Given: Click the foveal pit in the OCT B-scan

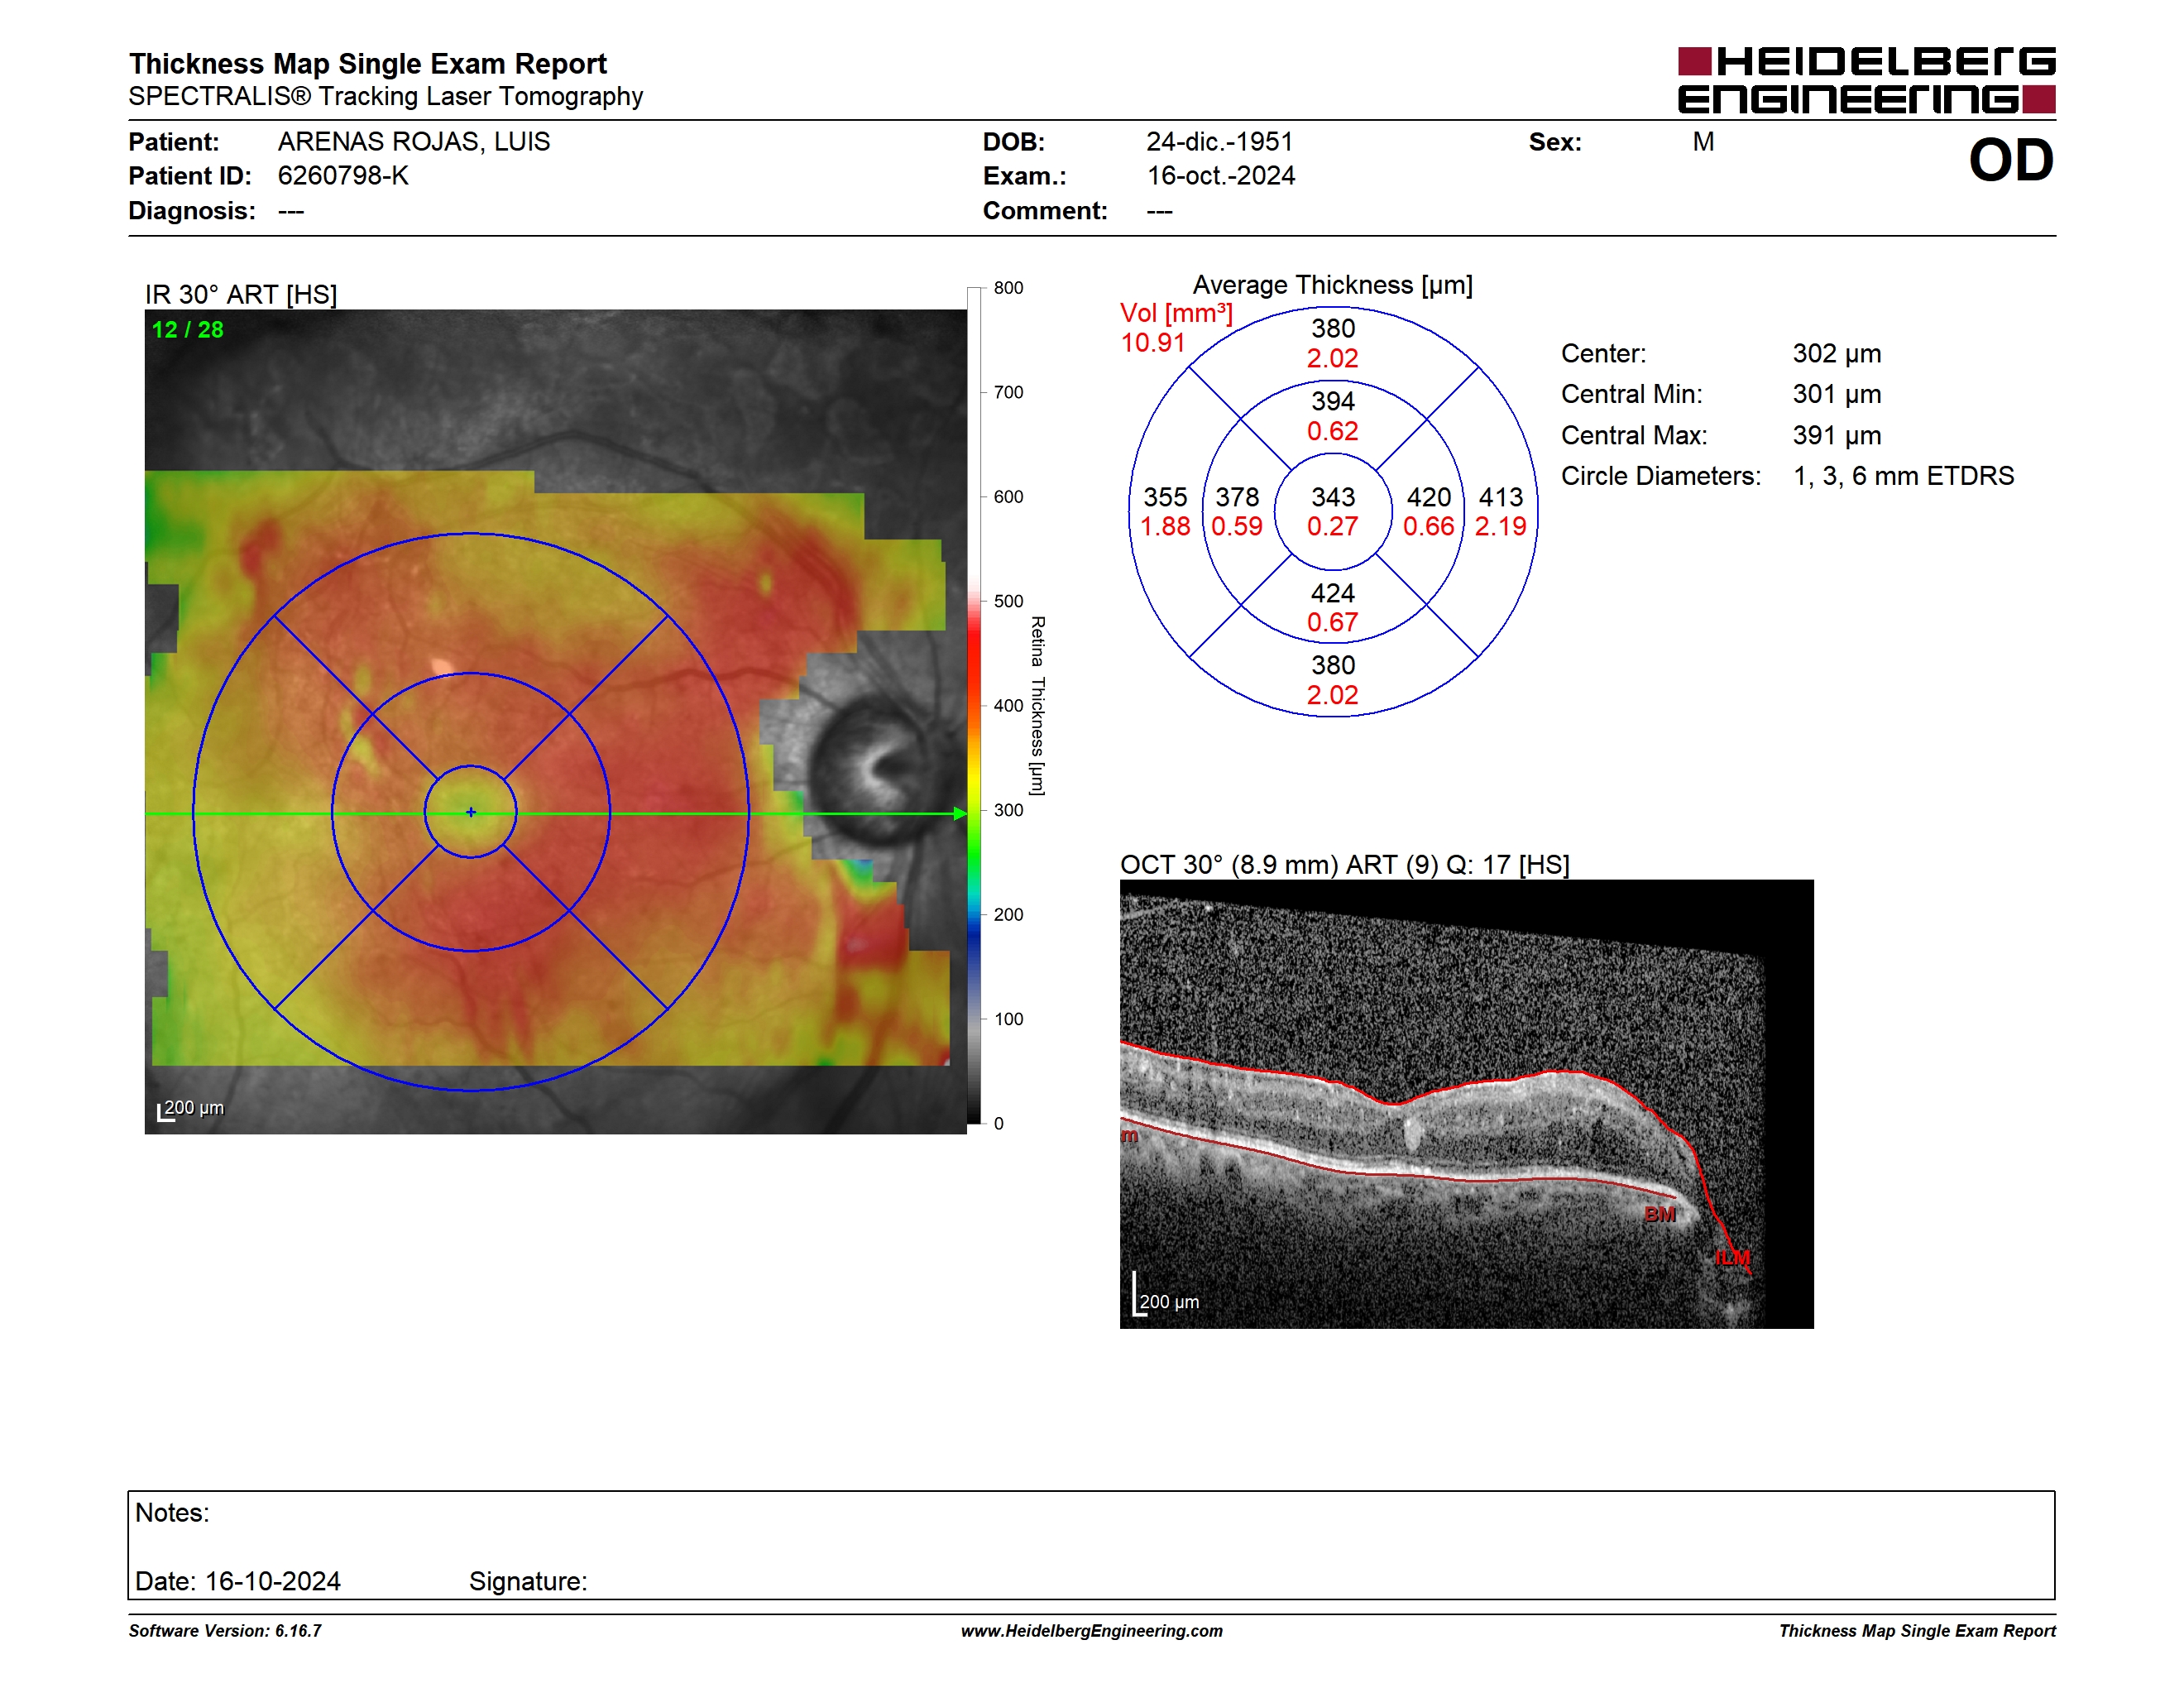Looking at the screenshot, I should [x=1394, y=1103].
